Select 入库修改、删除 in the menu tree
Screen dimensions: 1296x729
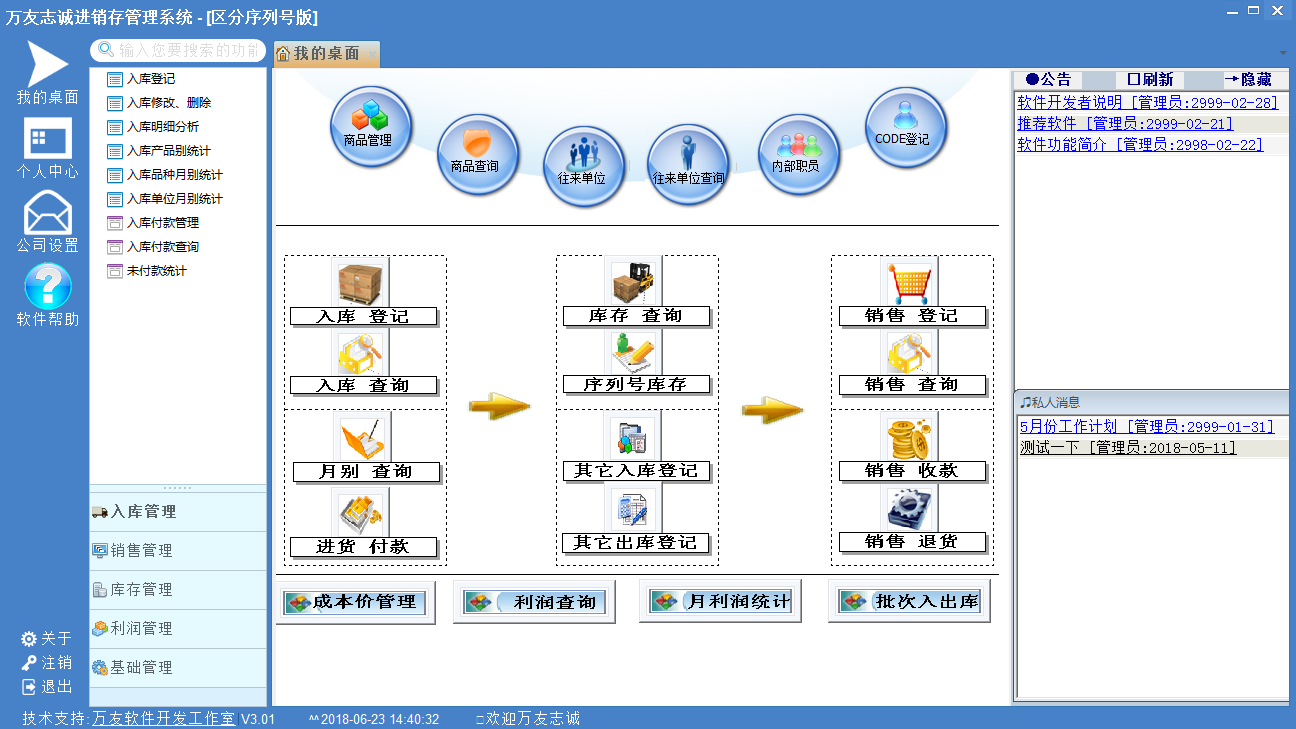(x=159, y=103)
